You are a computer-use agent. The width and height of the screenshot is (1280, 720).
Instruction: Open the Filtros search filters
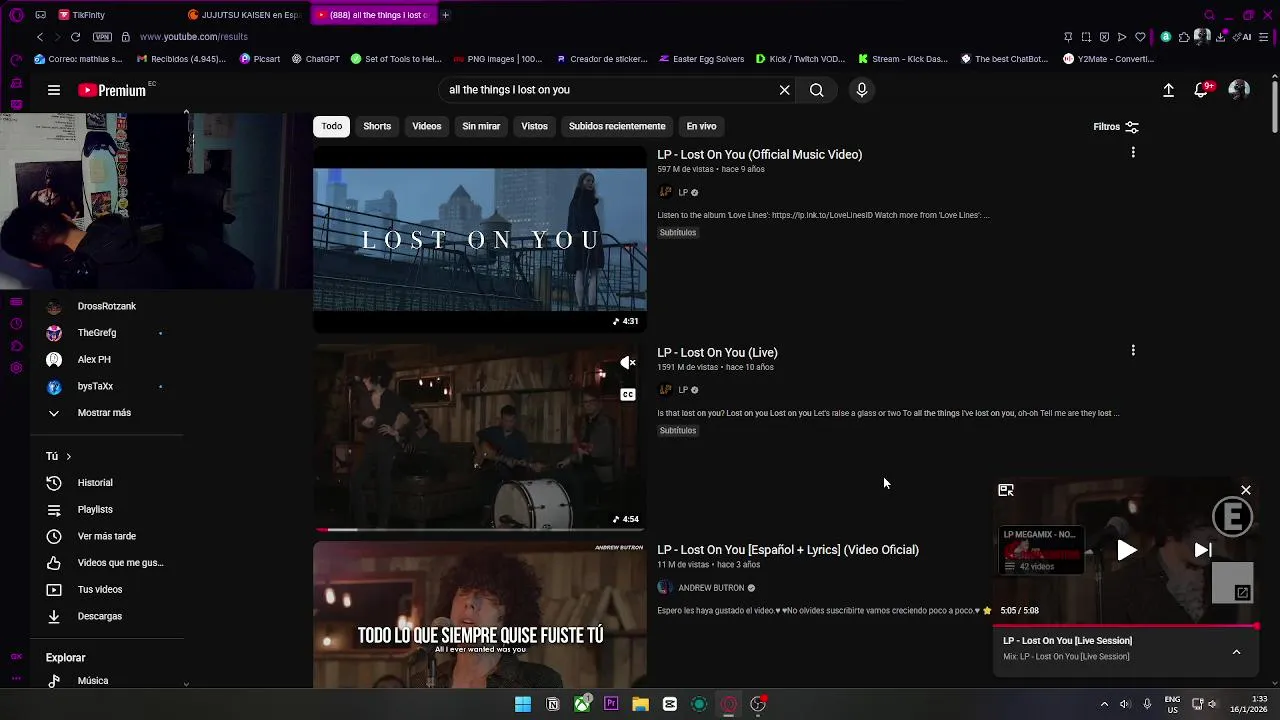1116,127
